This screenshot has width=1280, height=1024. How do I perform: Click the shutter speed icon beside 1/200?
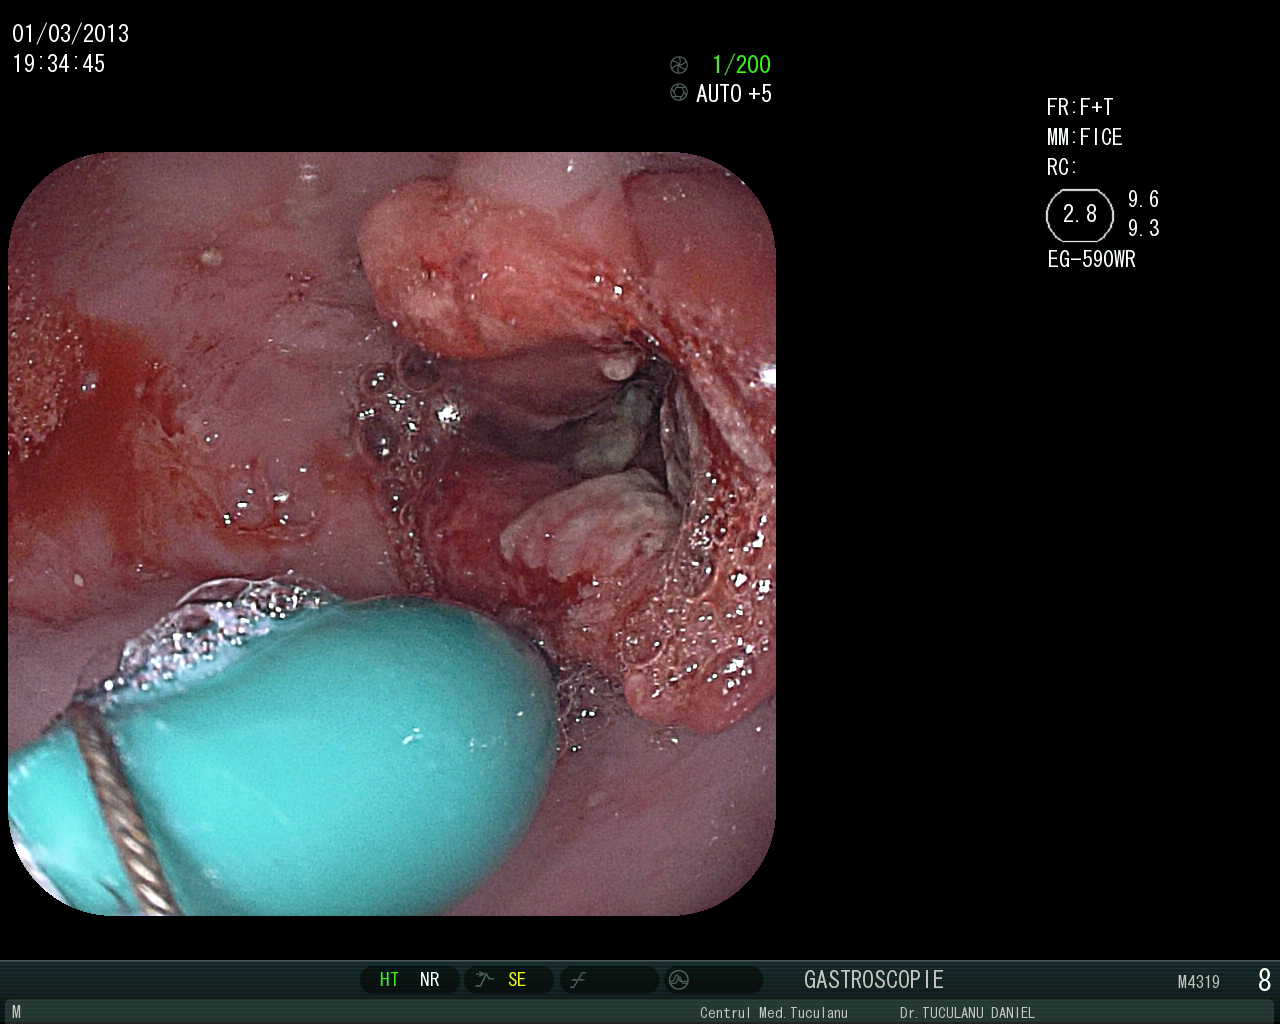679,65
